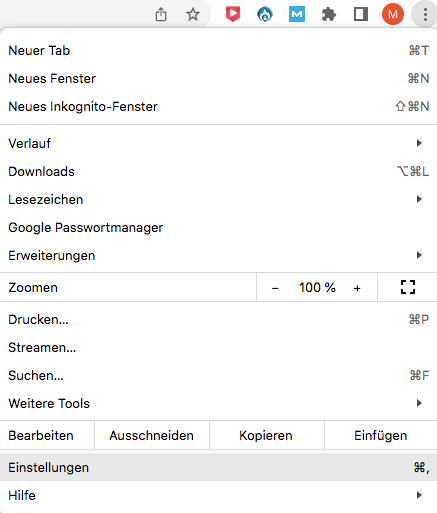Expand the Weitere Tools submenu
The width and height of the screenshot is (437, 513).
point(218,403)
